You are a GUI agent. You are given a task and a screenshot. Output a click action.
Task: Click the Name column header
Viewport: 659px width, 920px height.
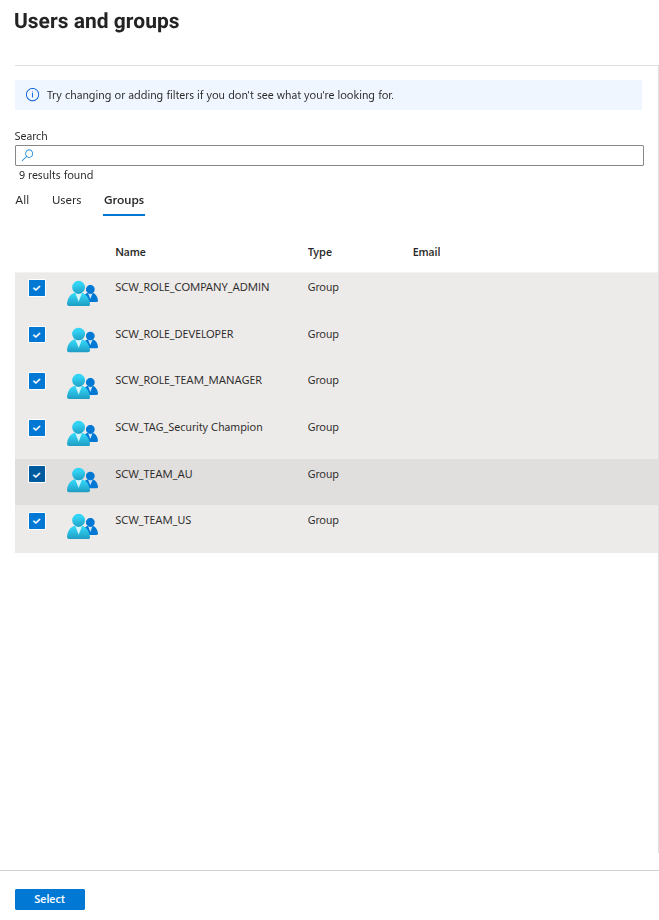pyautogui.click(x=130, y=252)
